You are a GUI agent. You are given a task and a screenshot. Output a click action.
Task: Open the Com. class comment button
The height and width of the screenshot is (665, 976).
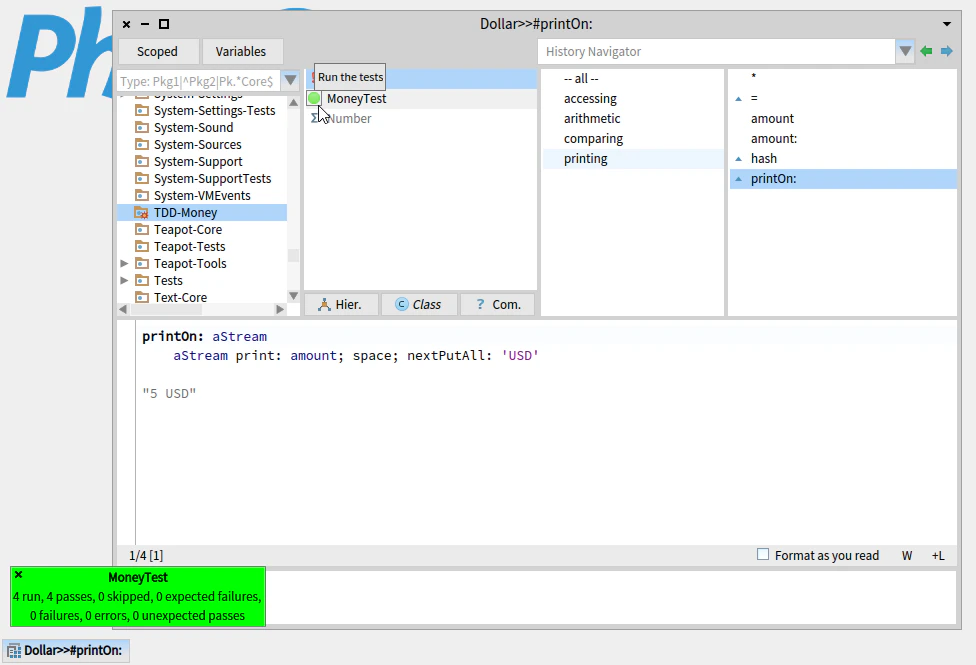click(498, 304)
